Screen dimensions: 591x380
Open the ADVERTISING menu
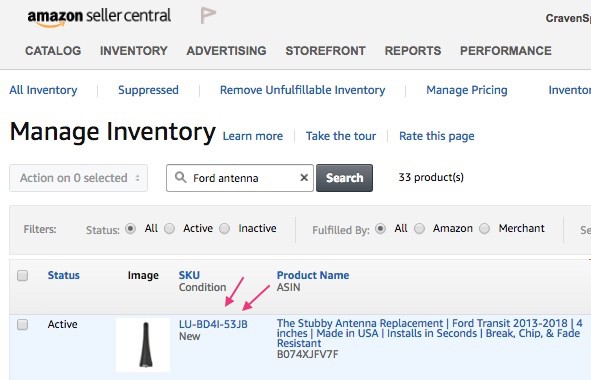[227, 51]
